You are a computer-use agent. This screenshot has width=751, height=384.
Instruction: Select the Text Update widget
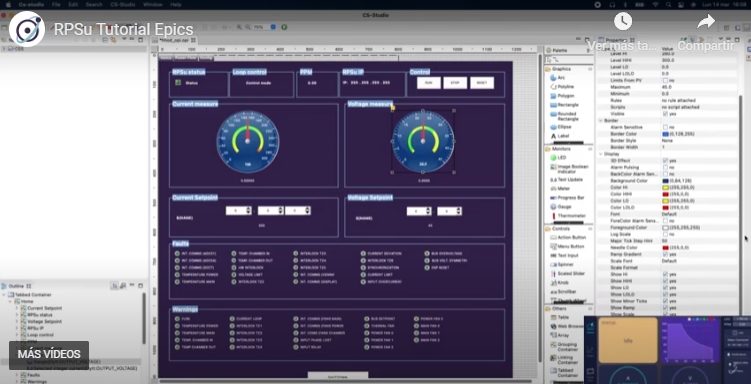tap(566, 180)
